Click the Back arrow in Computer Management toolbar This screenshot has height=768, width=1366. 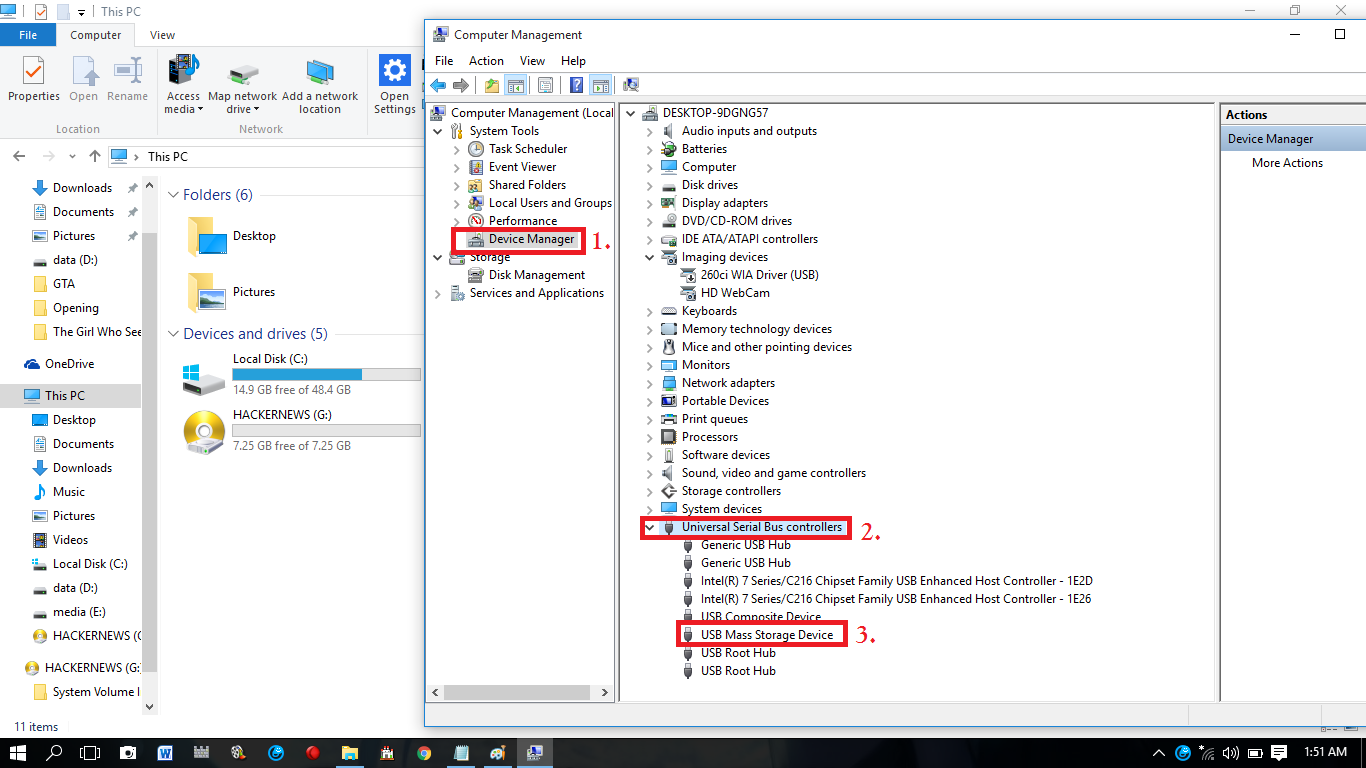[438, 85]
